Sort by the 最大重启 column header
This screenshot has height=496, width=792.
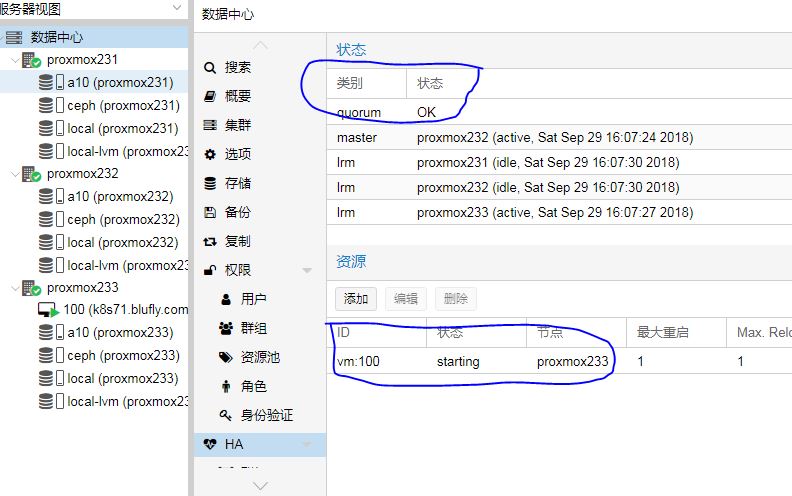676,332
